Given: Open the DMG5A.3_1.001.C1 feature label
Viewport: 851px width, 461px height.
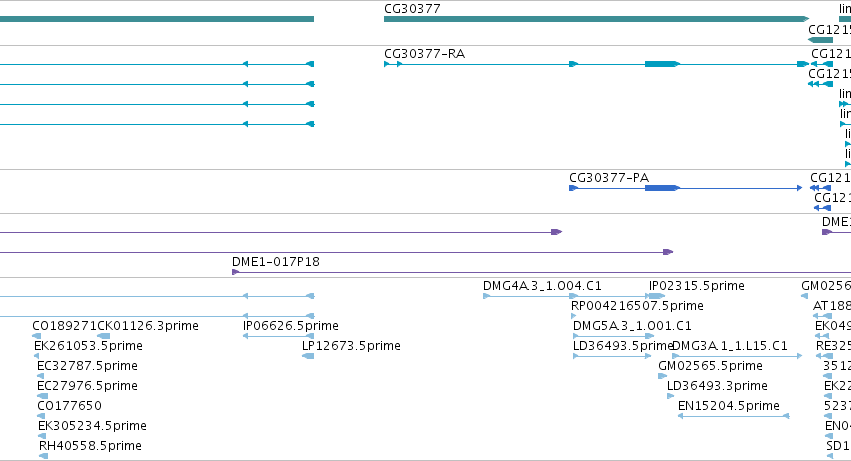Looking at the screenshot, I should [632, 326].
